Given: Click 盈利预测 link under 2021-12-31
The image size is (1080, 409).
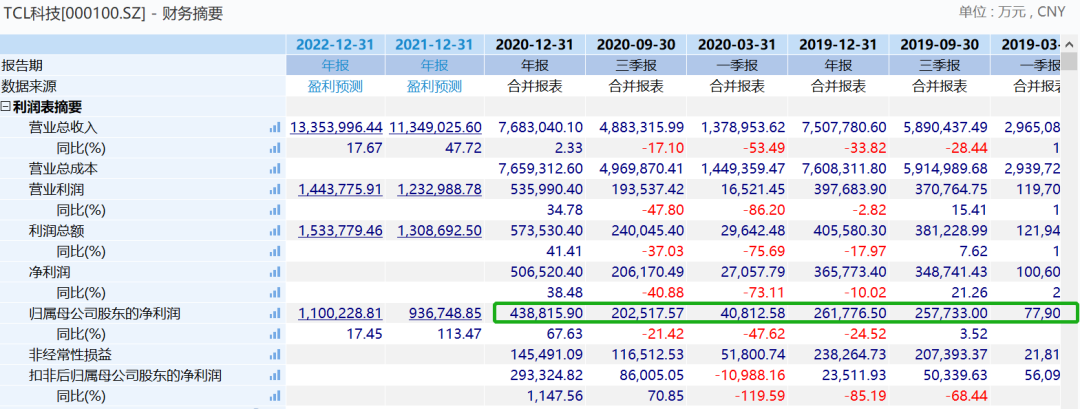Looking at the screenshot, I should point(435,87).
